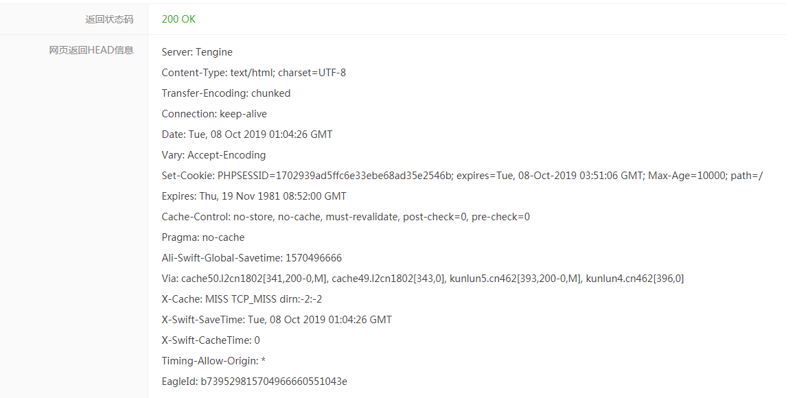This screenshot has width=799, height=398.
Task: Click the Via: cache50 header line
Action: (x=422, y=279)
